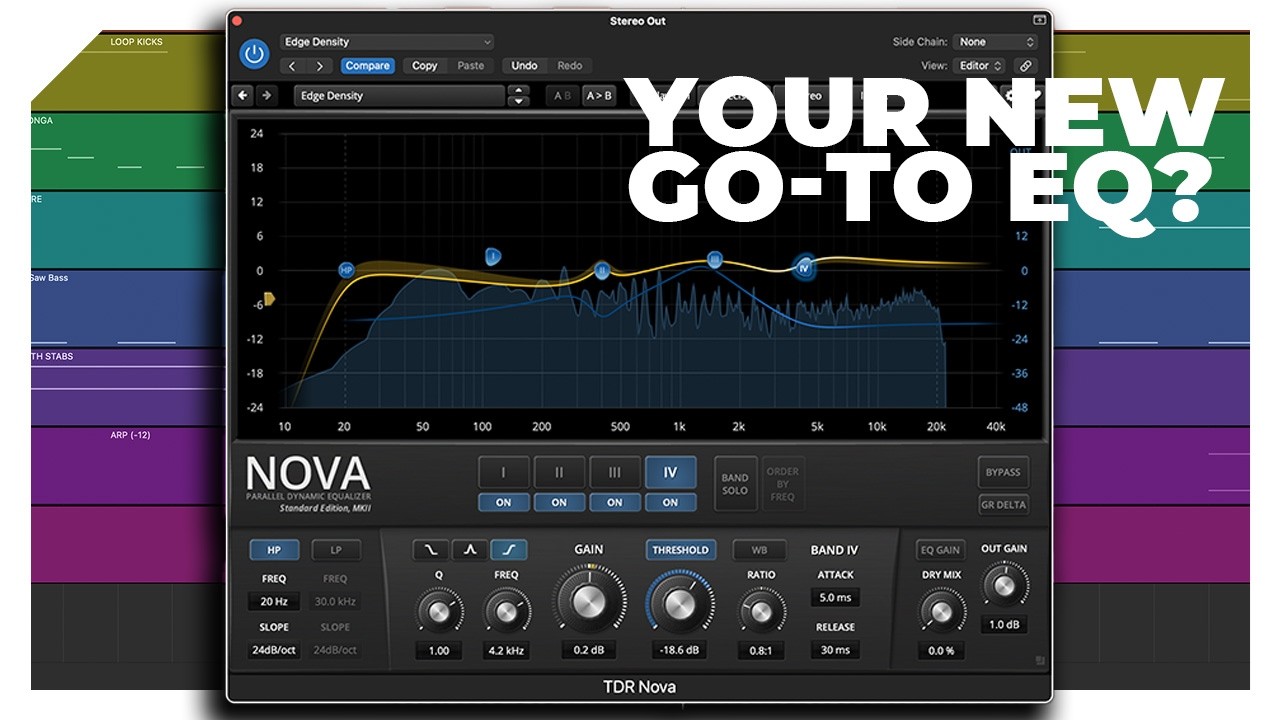Image resolution: width=1280 pixels, height=720 pixels.
Task: Click the -18.6 dB threshold field
Action: click(x=680, y=650)
